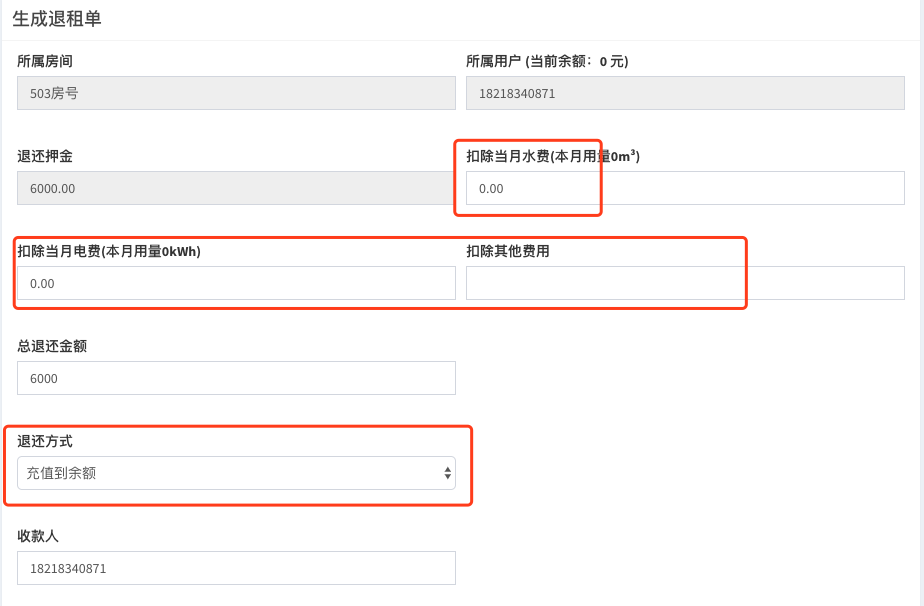Click the disabled 所属房间 field 503房号
The width and height of the screenshot is (924, 606).
point(236,93)
